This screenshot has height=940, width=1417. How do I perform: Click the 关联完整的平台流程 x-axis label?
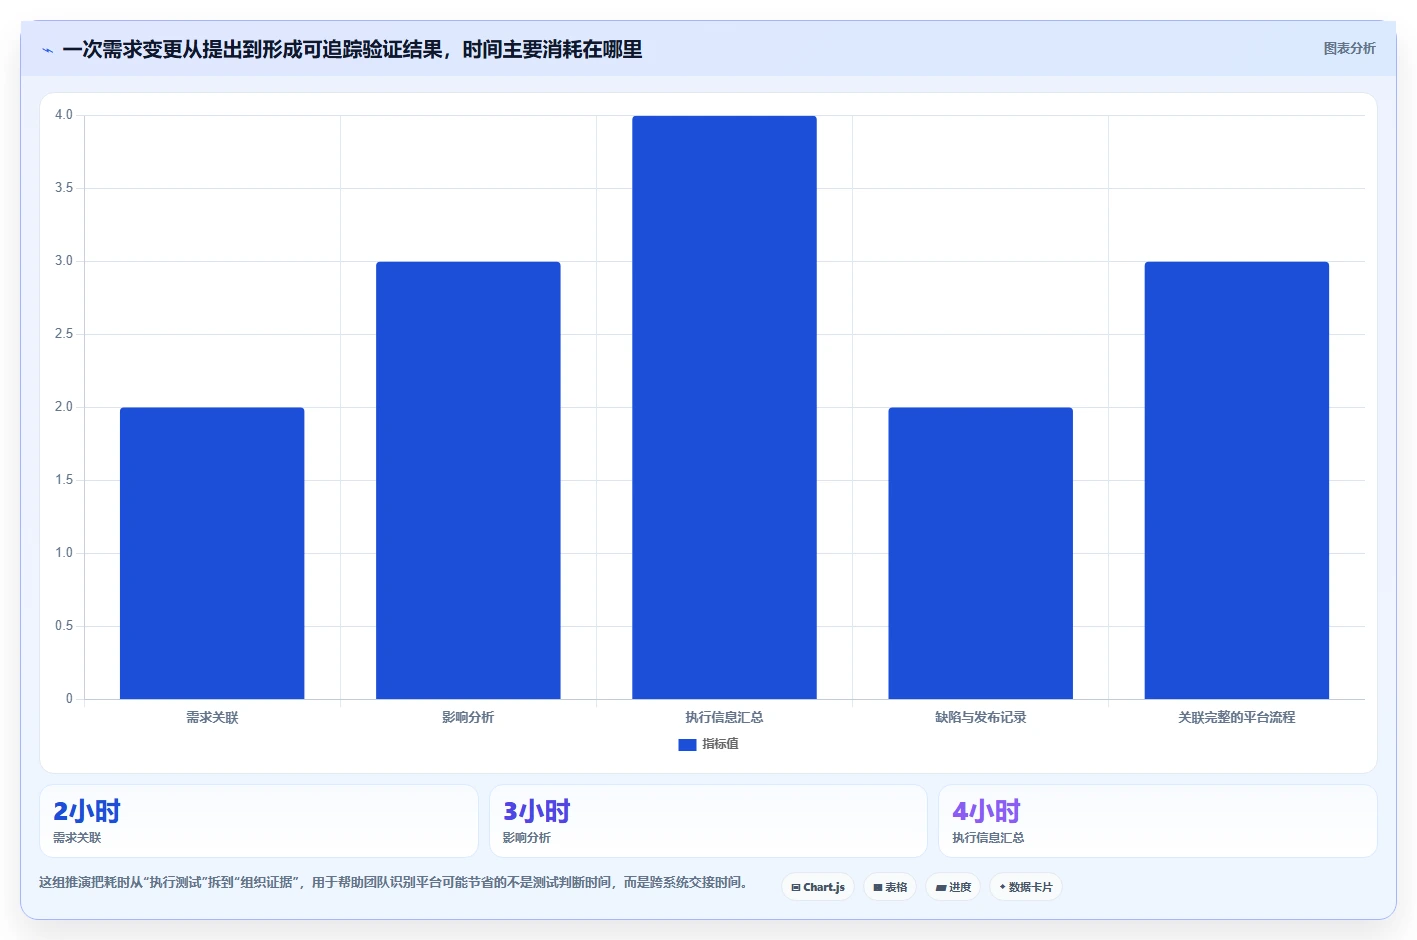point(1236,717)
